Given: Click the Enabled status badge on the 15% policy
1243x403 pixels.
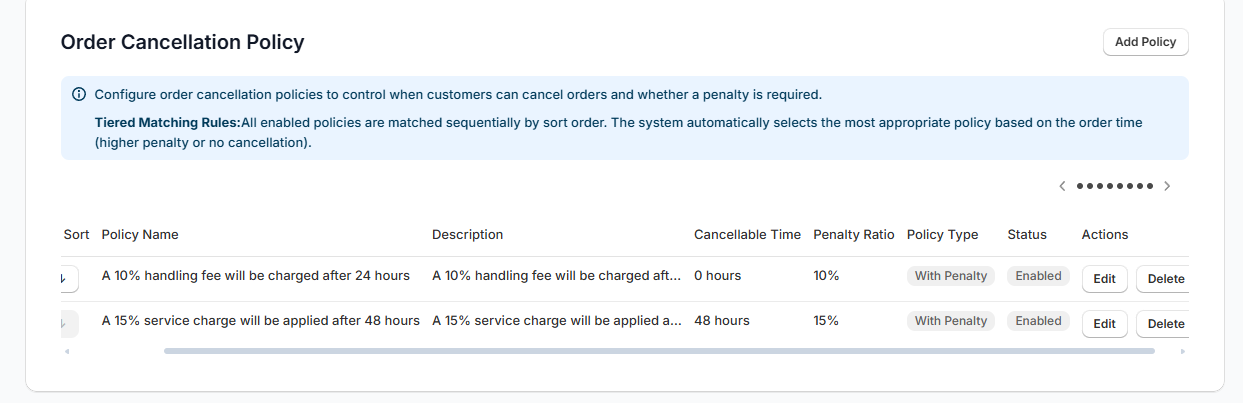Looking at the screenshot, I should click(x=1038, y=321).
